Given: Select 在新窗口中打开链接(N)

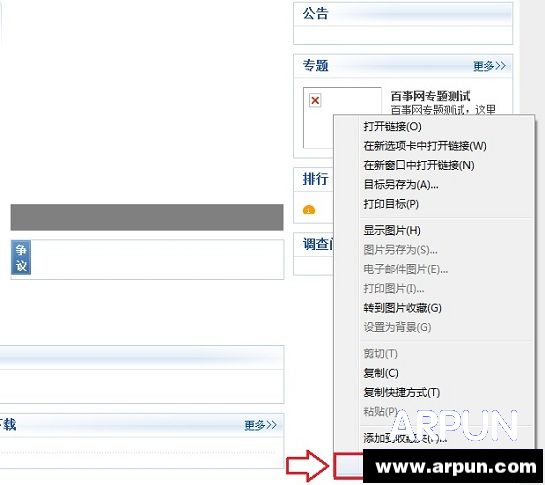Looking at the screenshot, I should tap(419, 165).
